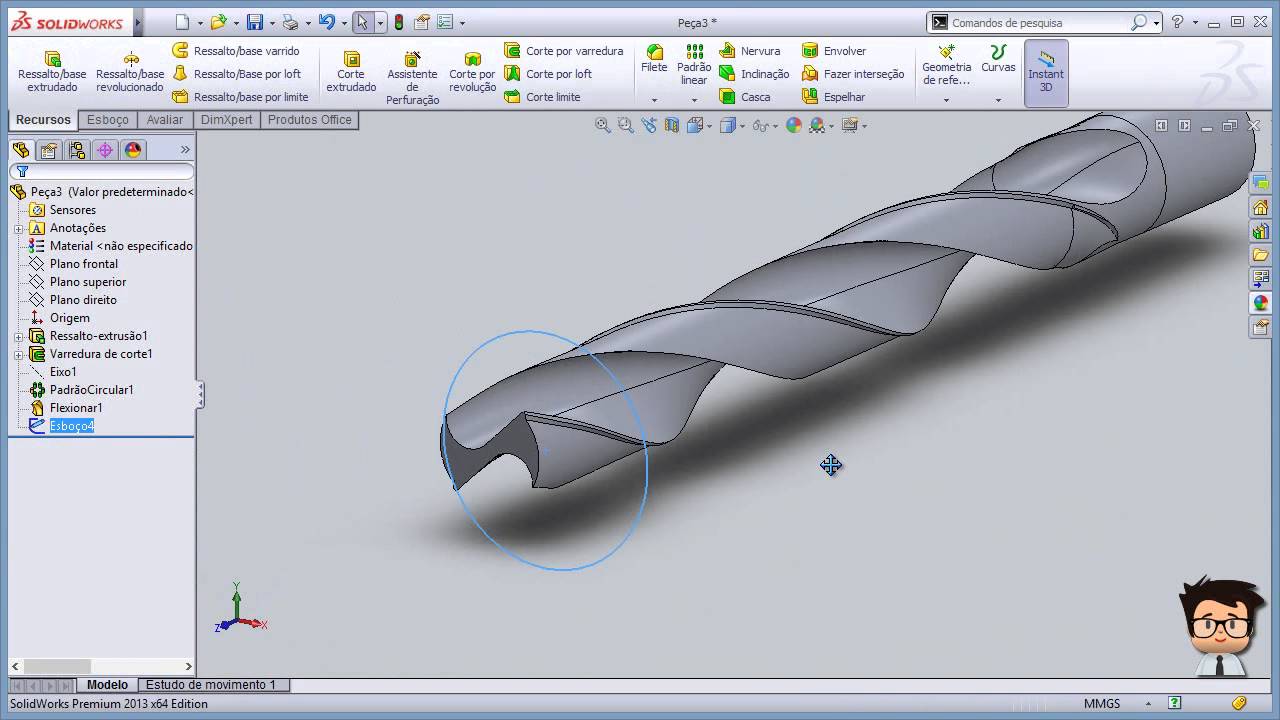
Task: Select the Nervura command
Action: point(749,51)
